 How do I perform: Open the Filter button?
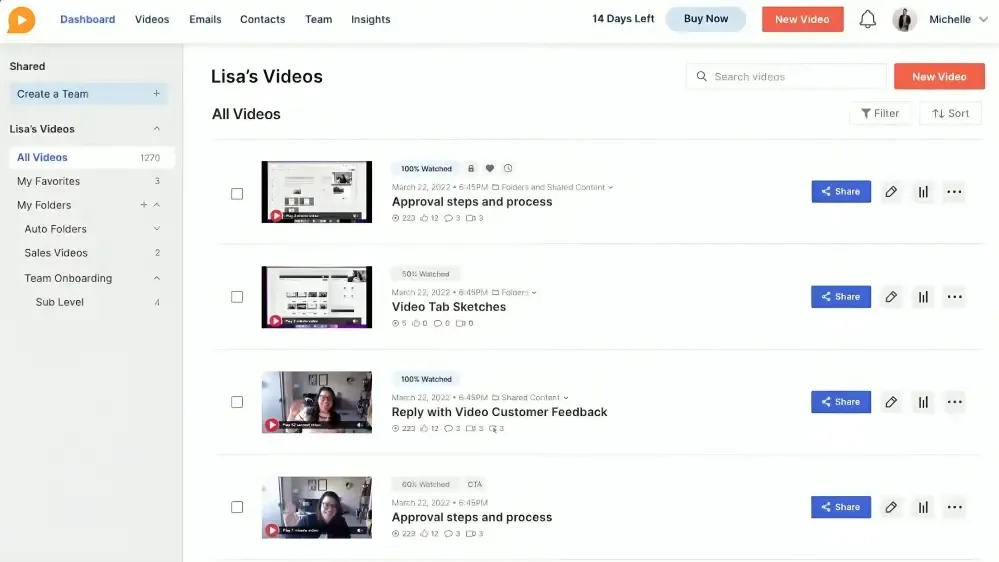point(880,113)
